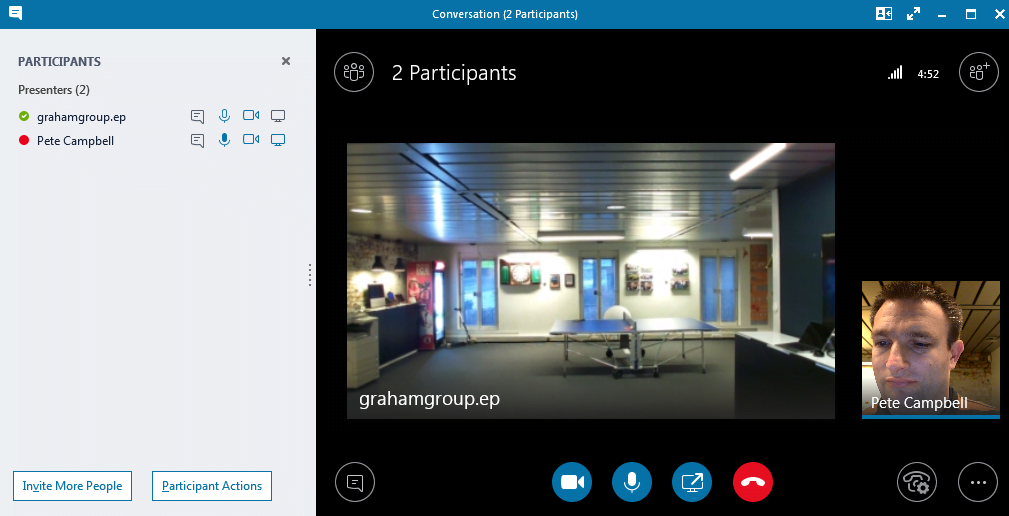The width and height of the screenshot is (1009, 516).
Task: Toggle the video camera call control
Action: (x=572, y=482)
